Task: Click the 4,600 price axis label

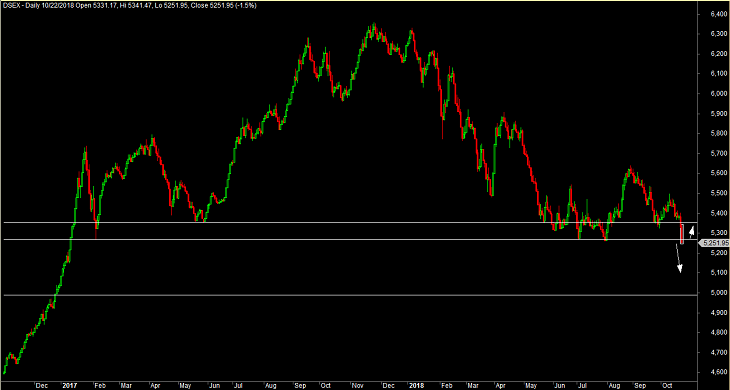Action: click(713, 372)
